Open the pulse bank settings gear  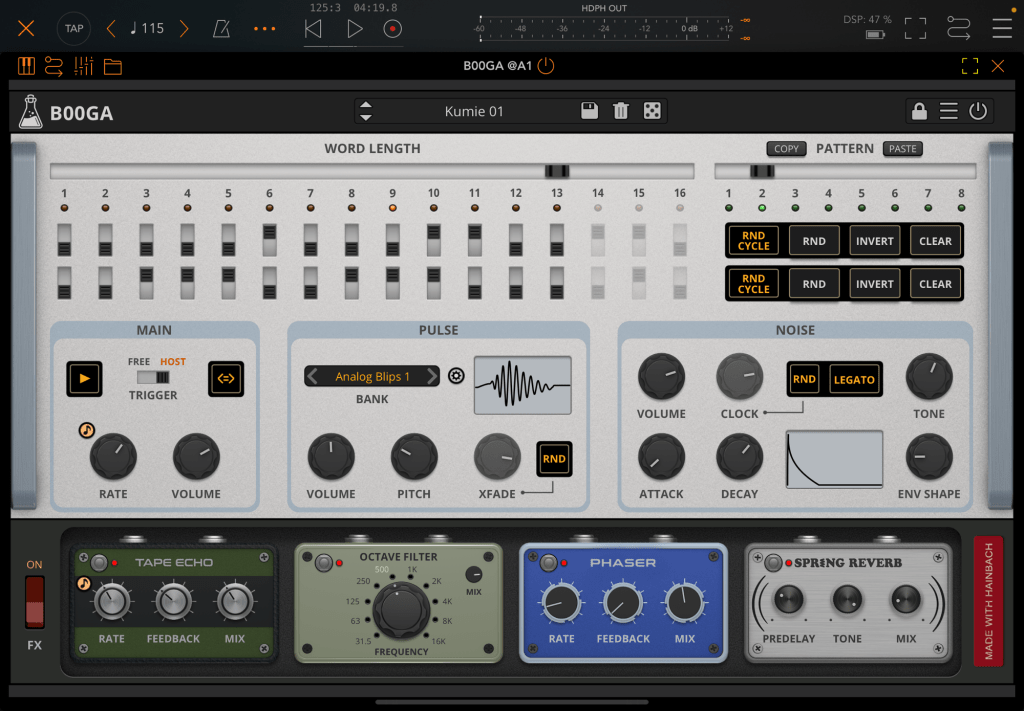pyautogui.click(x=457, y=376)
